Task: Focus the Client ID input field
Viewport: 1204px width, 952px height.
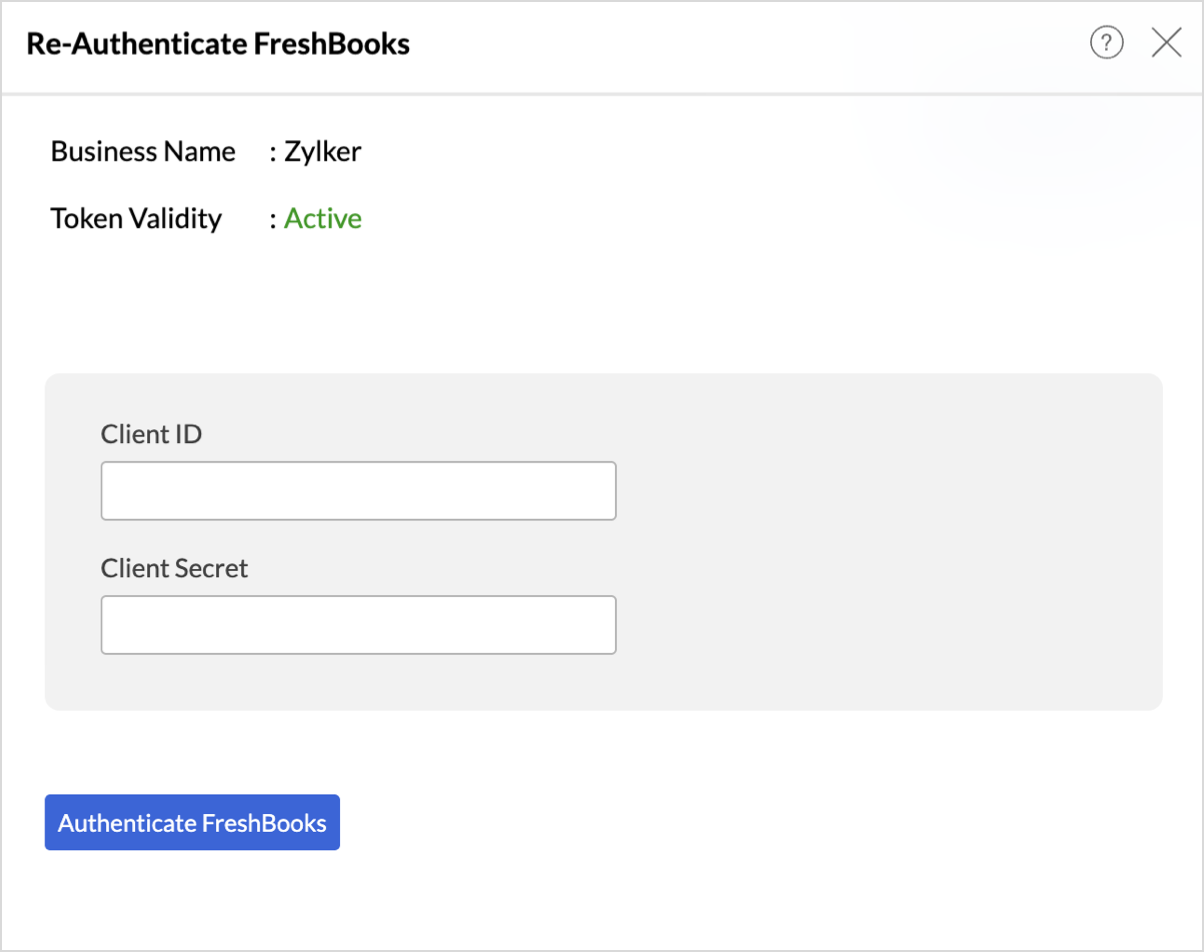Action: [x=358, y=491]
